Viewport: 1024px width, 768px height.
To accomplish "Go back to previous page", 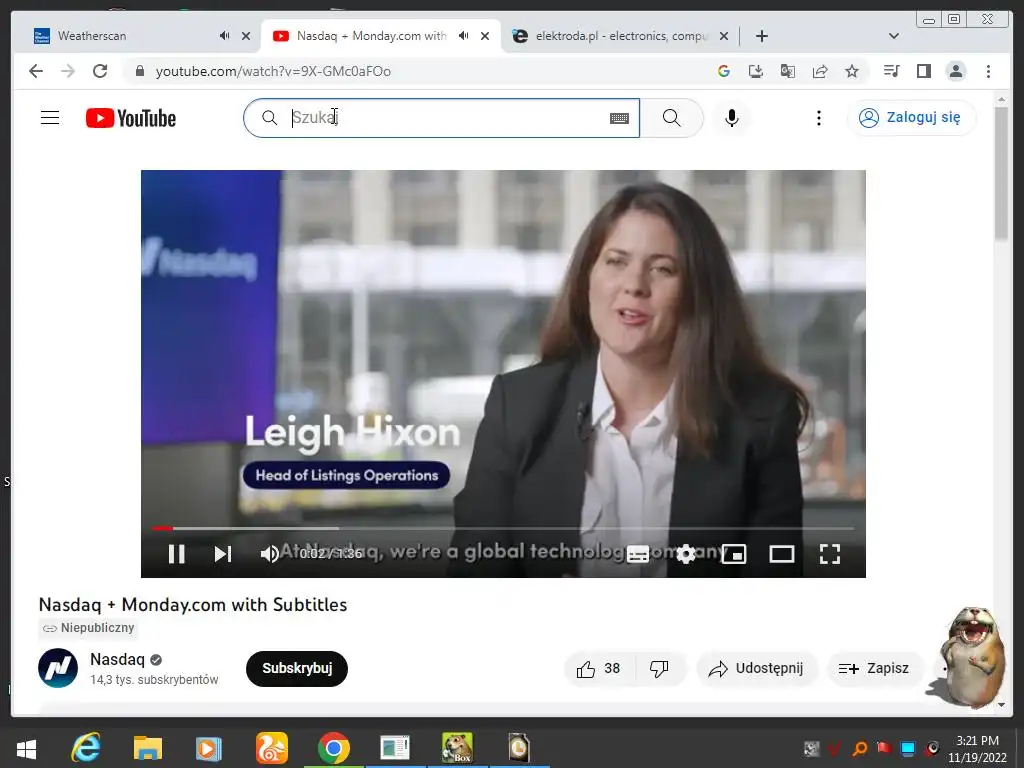I will [36, 71].
